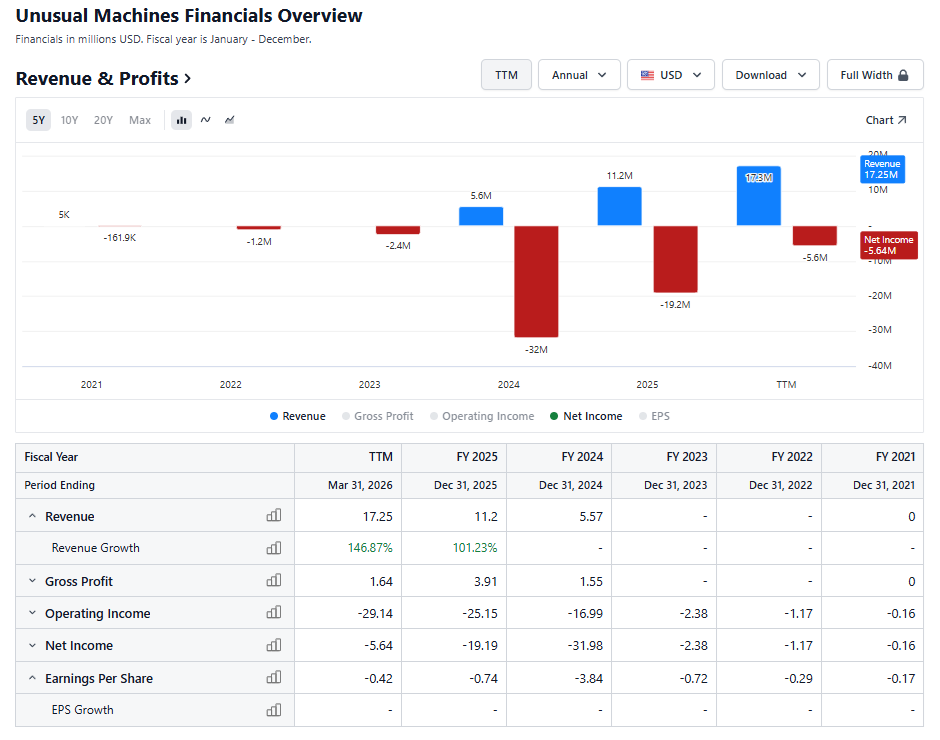The height and width of the screenshot is (740, 940).
Task: Select the 20Y time range tab
Action: (x=103, y=120)
